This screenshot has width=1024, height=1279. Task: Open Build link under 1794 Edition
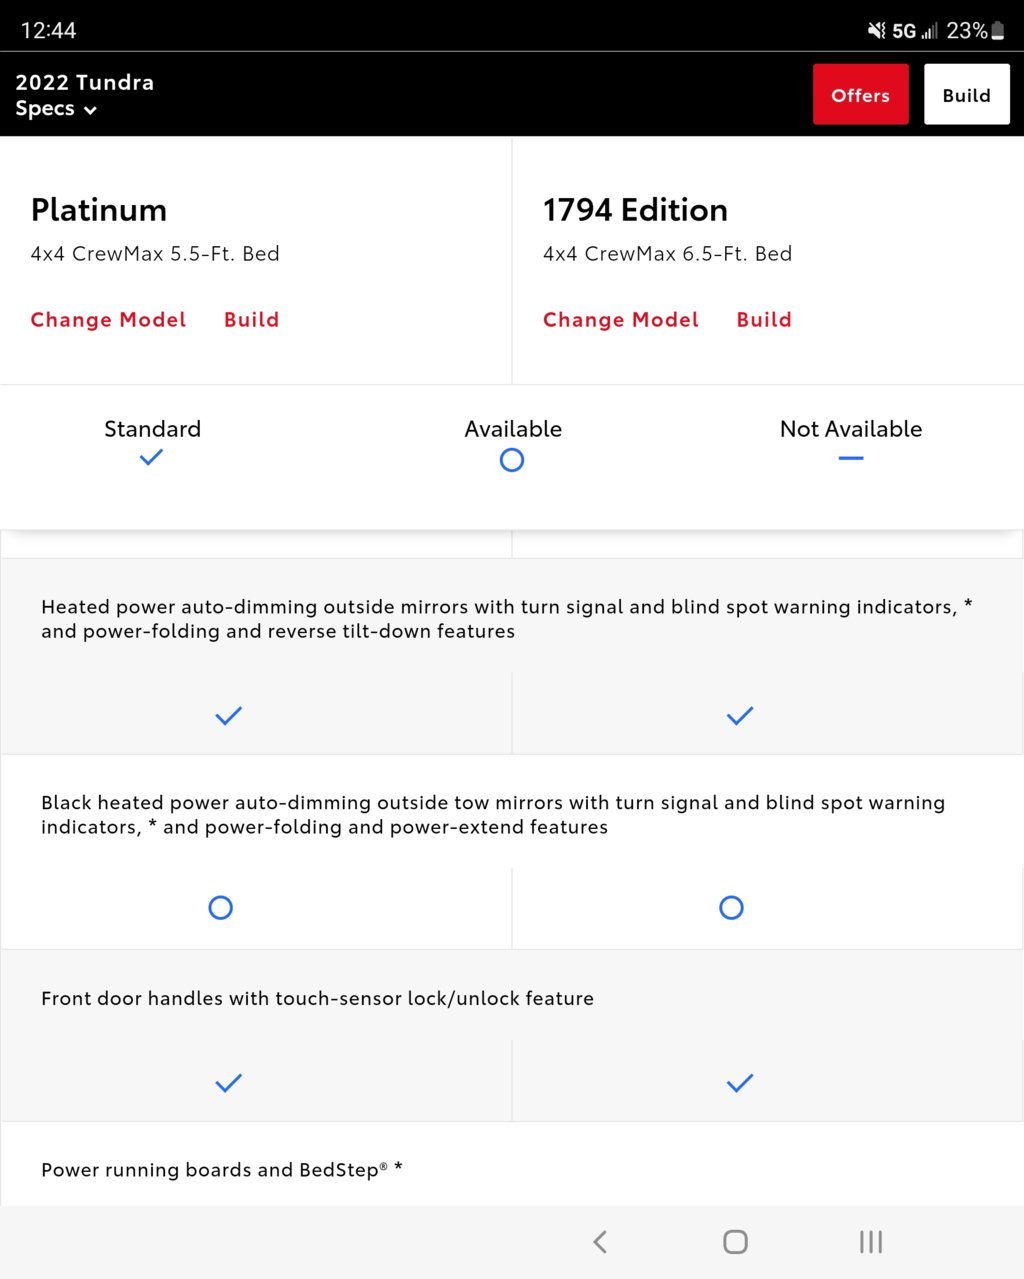point(764,320)
